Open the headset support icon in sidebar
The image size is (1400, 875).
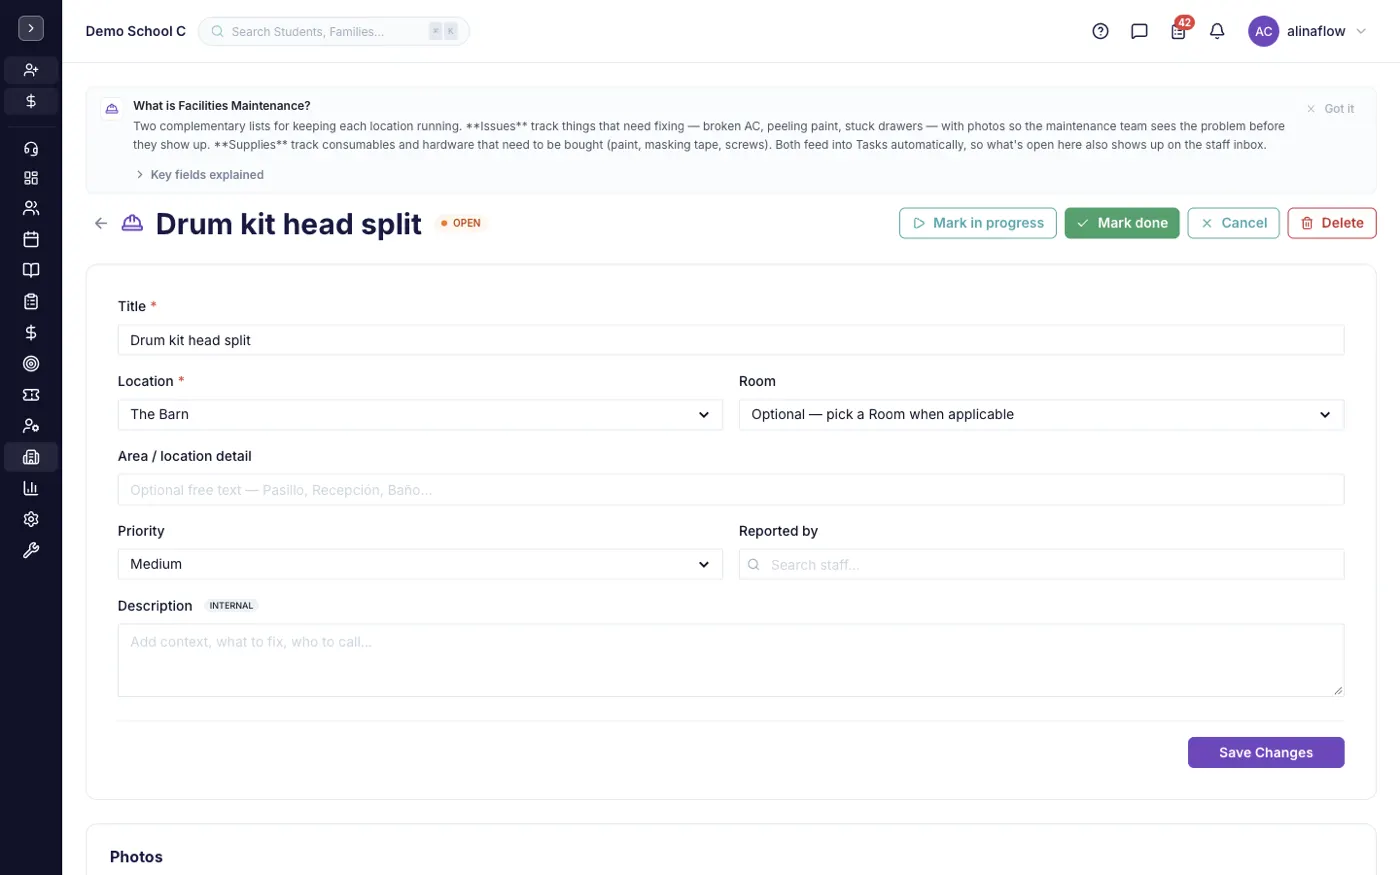pyautogui.click(x=31, y=149)
